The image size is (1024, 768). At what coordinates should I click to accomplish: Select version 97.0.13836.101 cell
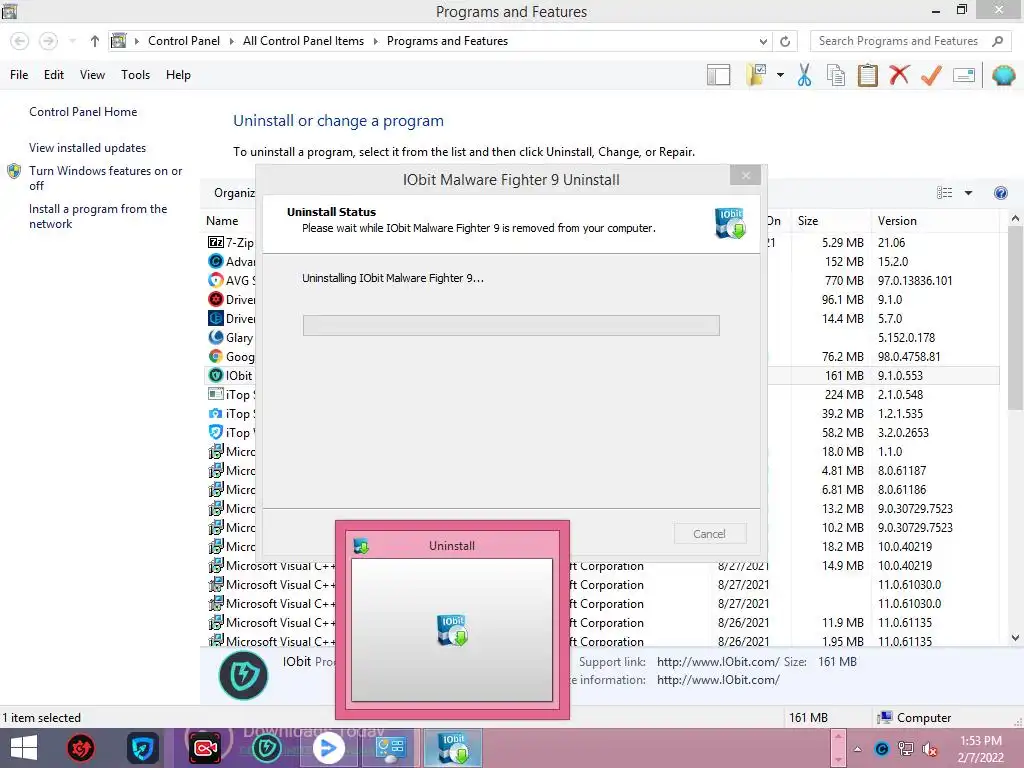[915, 280]
